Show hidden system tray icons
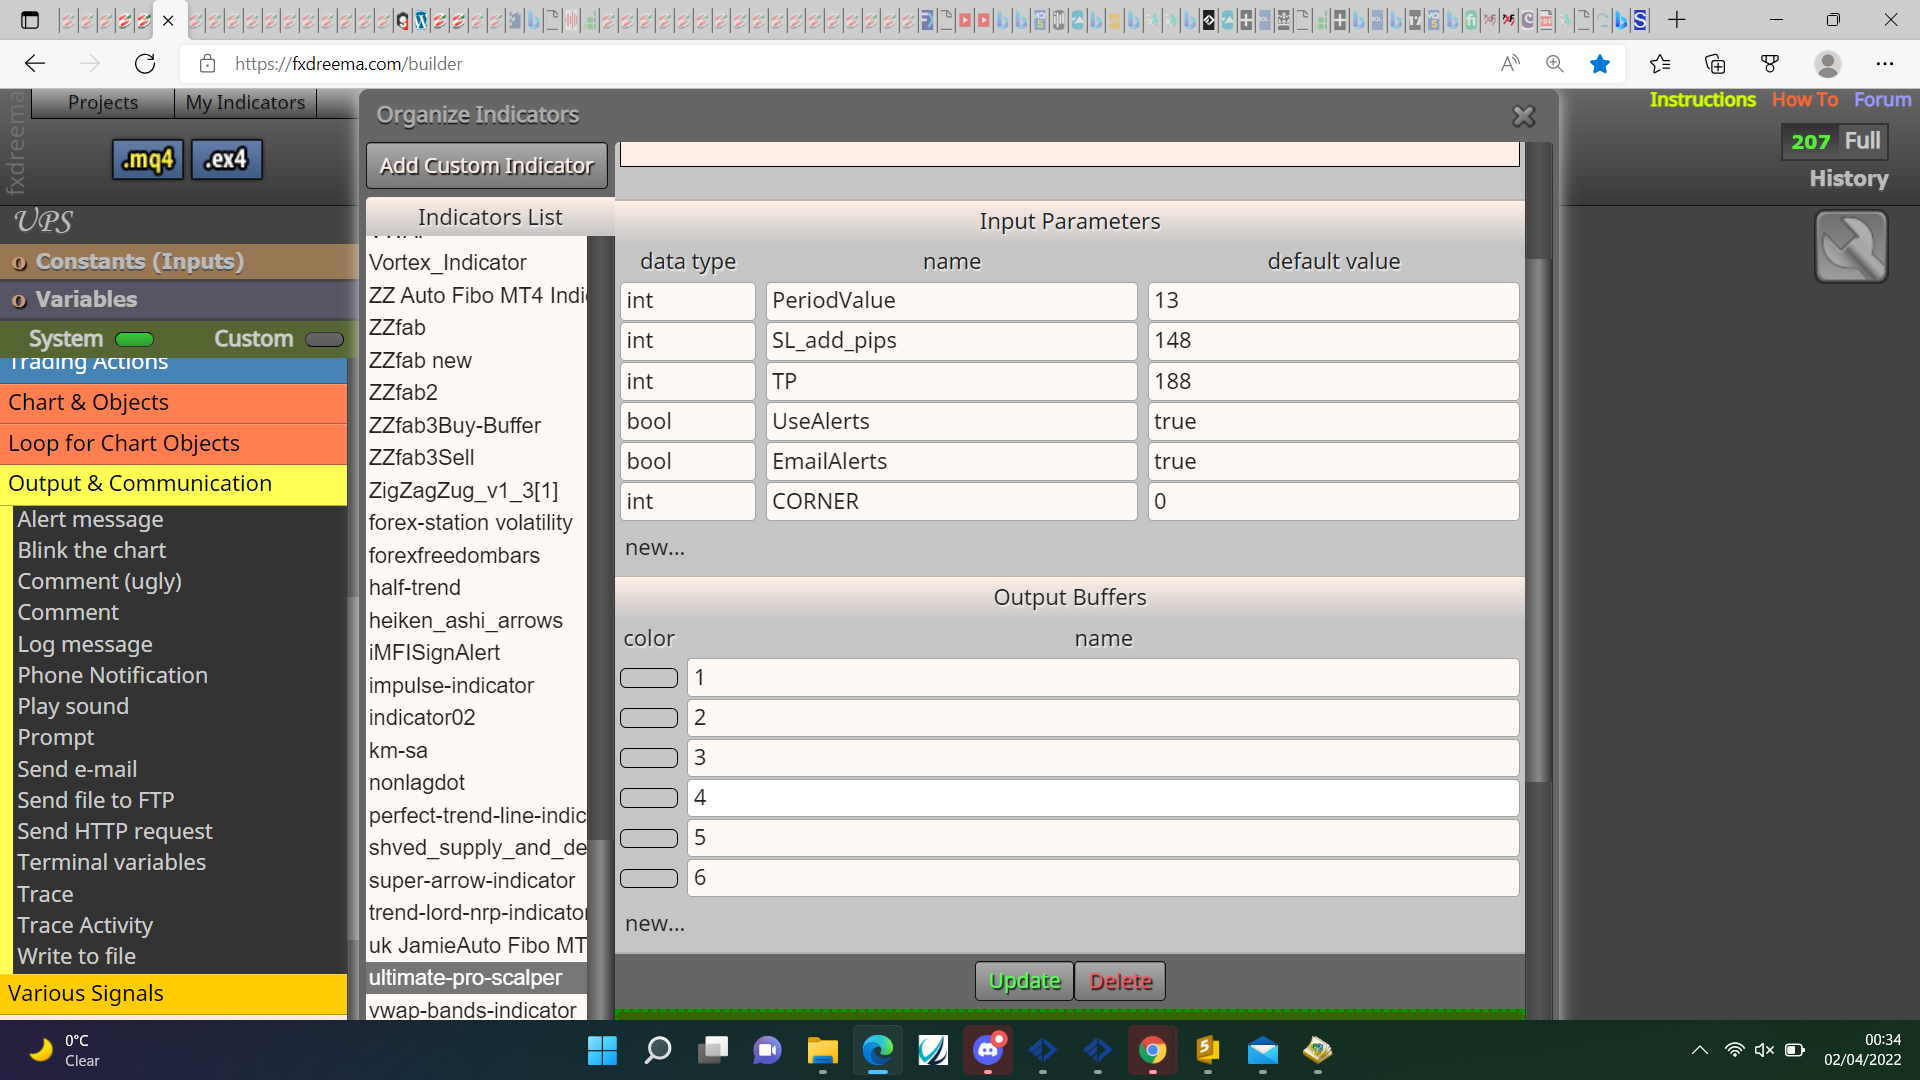Viewport: 1920px width, 1080px height. [1699, 1050]
